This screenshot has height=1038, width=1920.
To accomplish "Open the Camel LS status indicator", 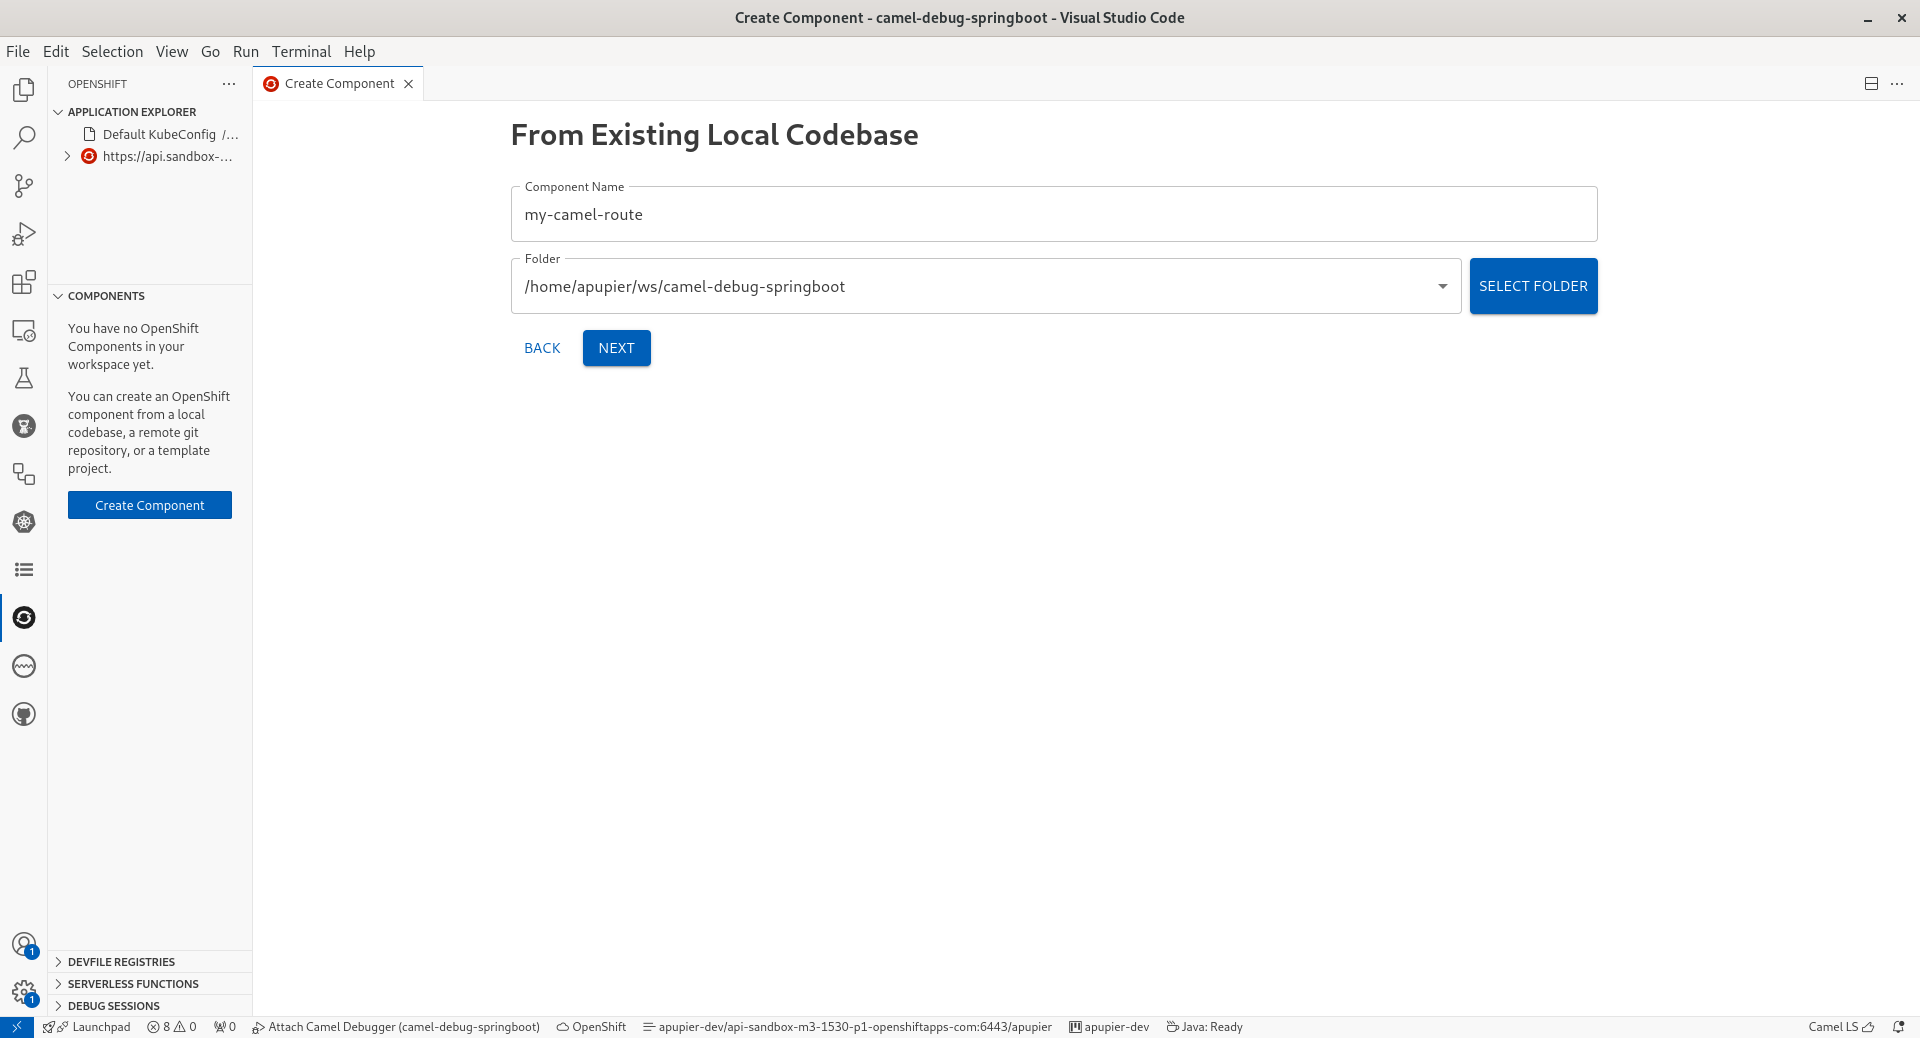I will pos(1837,1027).
